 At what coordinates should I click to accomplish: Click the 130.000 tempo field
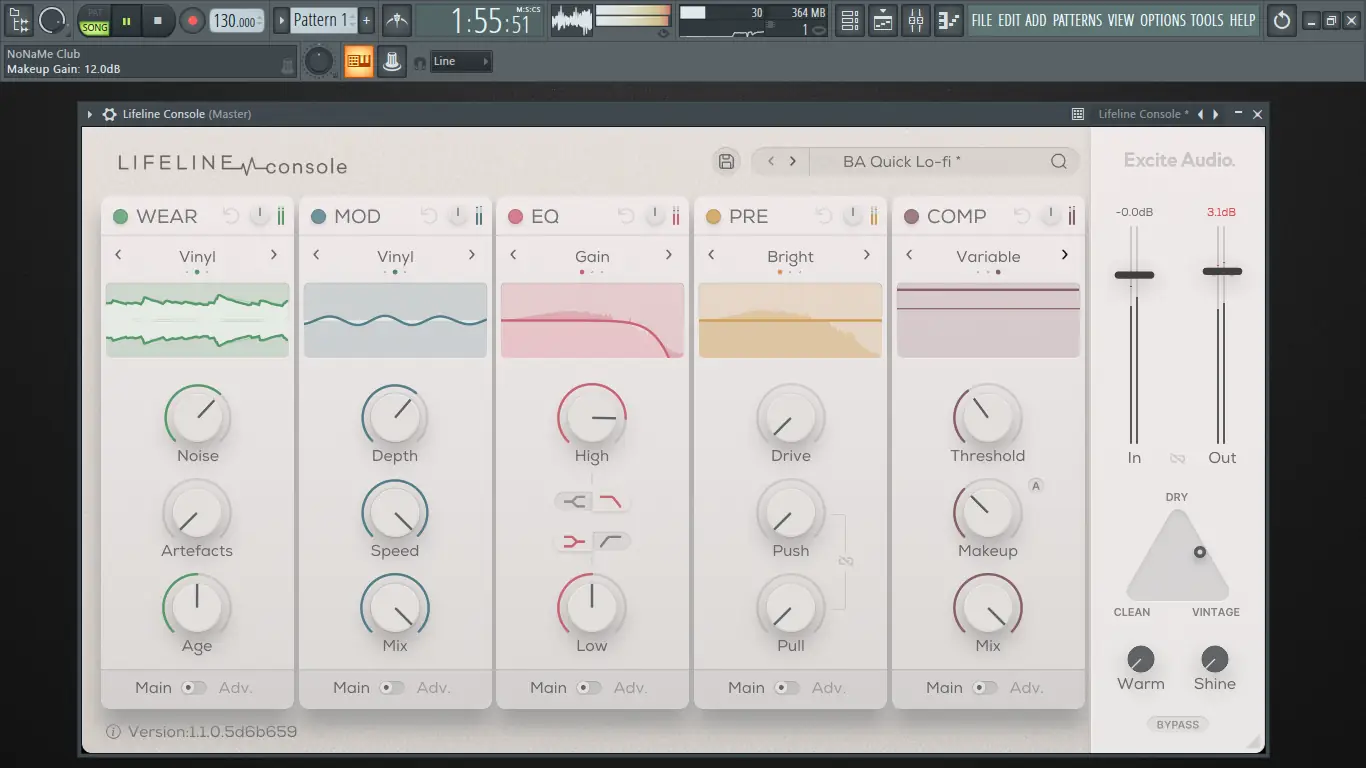tap(238, 20)
